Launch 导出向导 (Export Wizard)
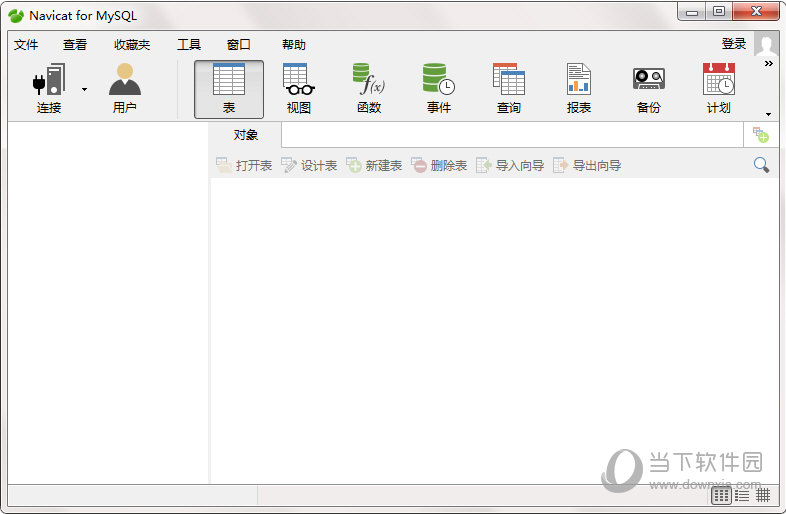786x514 pixels. click(x=587, y=165)
